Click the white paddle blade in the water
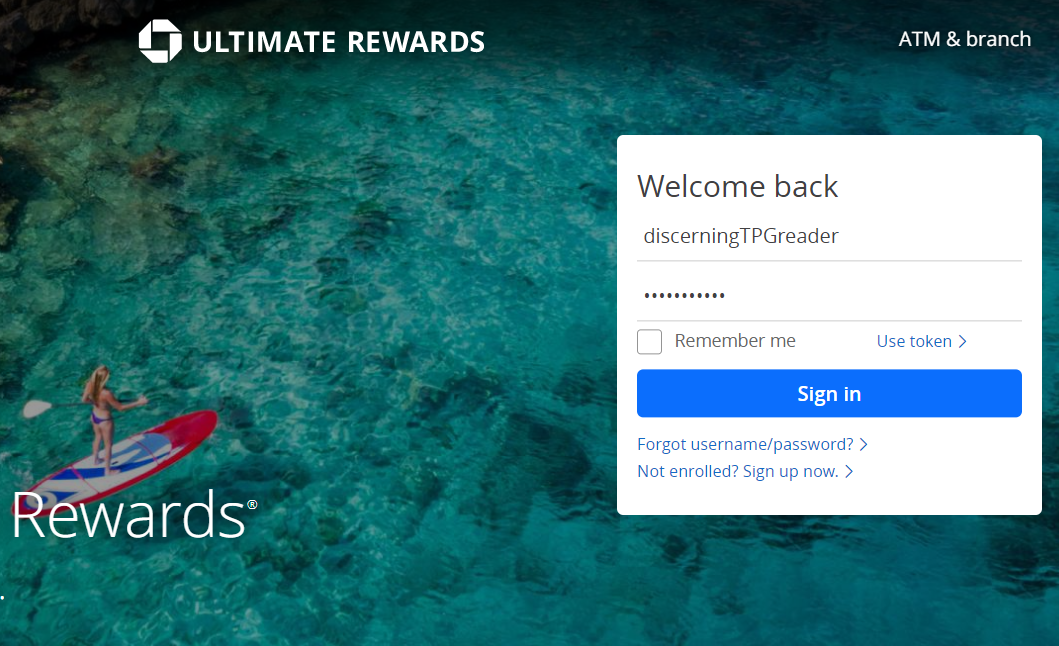The image size is (1059, 646). coord(36,408)
